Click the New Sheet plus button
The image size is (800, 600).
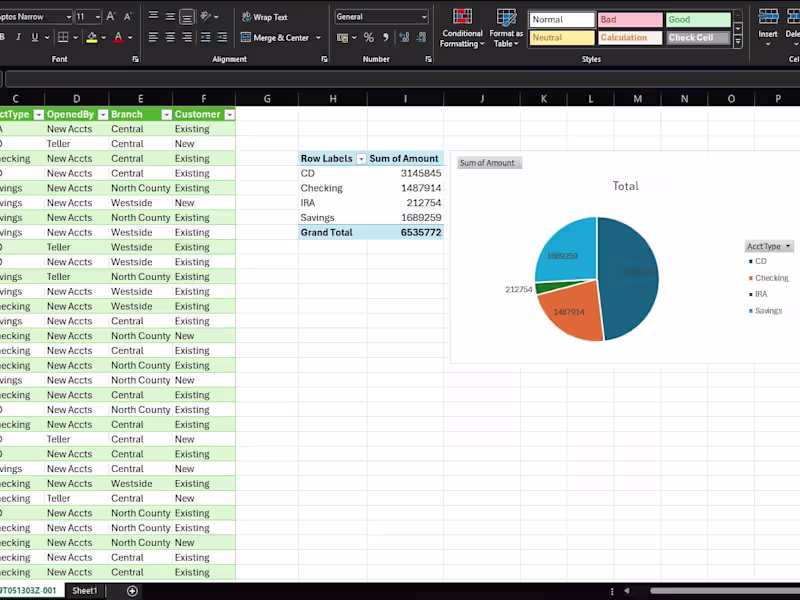pos(131,590)
